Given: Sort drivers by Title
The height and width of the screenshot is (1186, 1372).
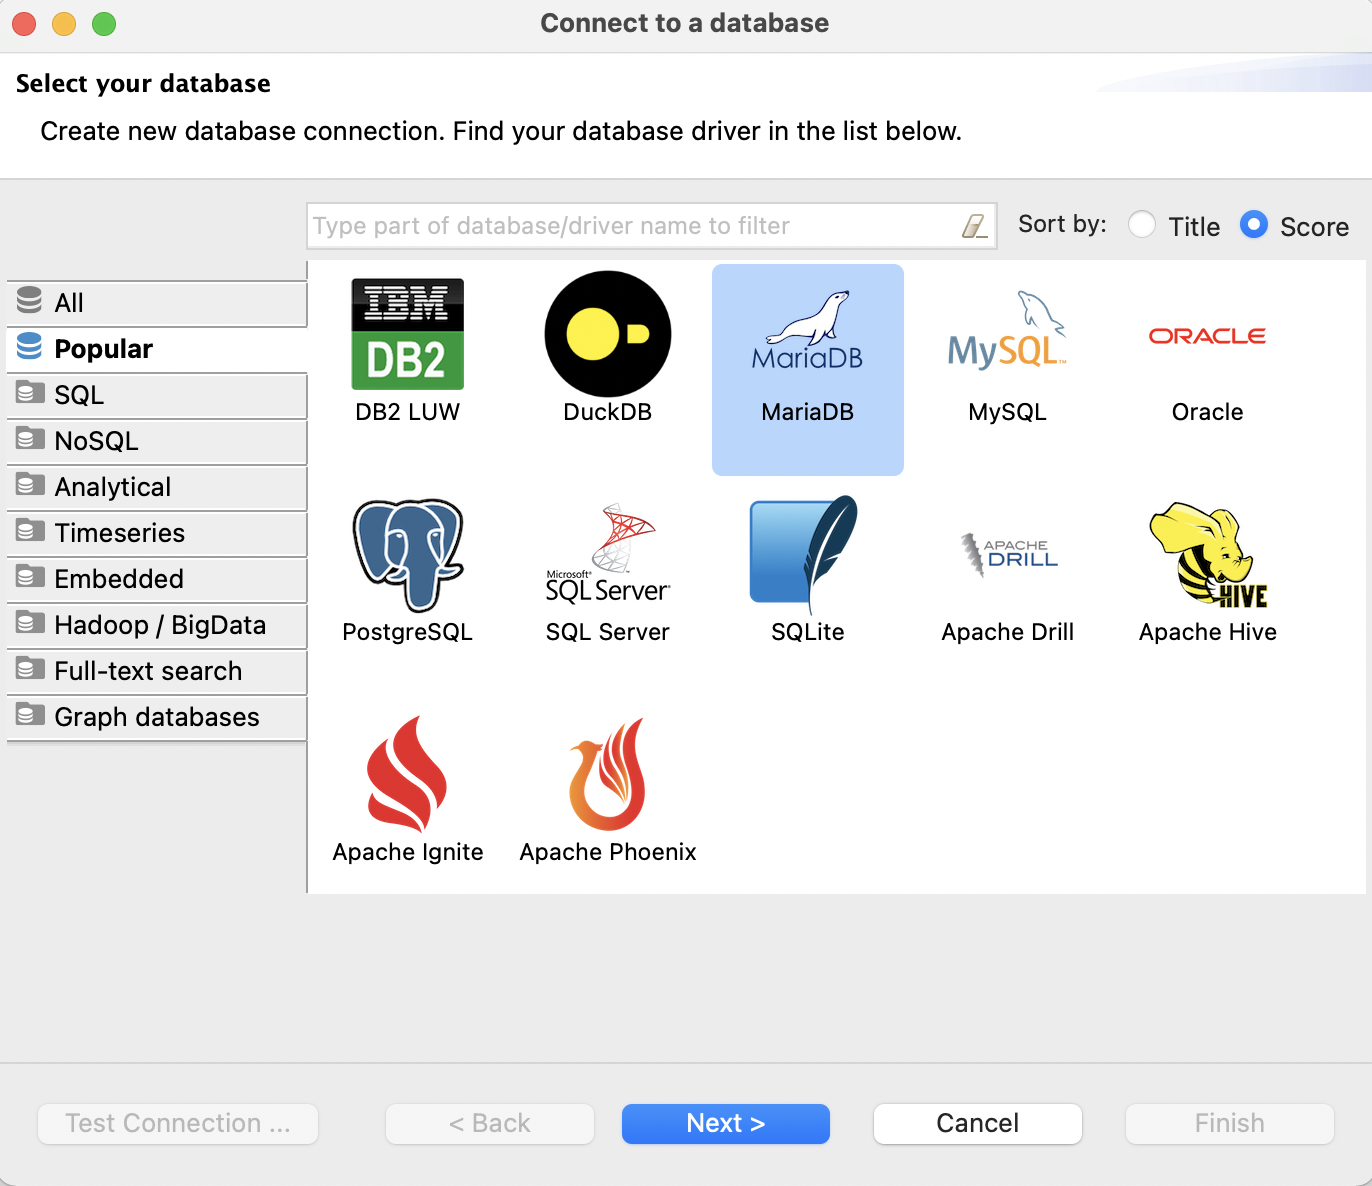Looking at the screenshot, I should pos(1142,225).
